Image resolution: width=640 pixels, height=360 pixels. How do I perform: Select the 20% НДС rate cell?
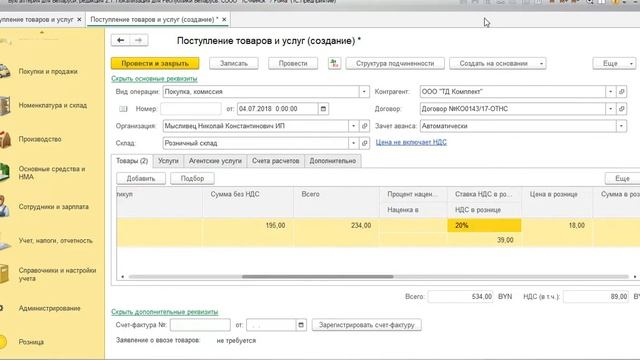[484, 225]
